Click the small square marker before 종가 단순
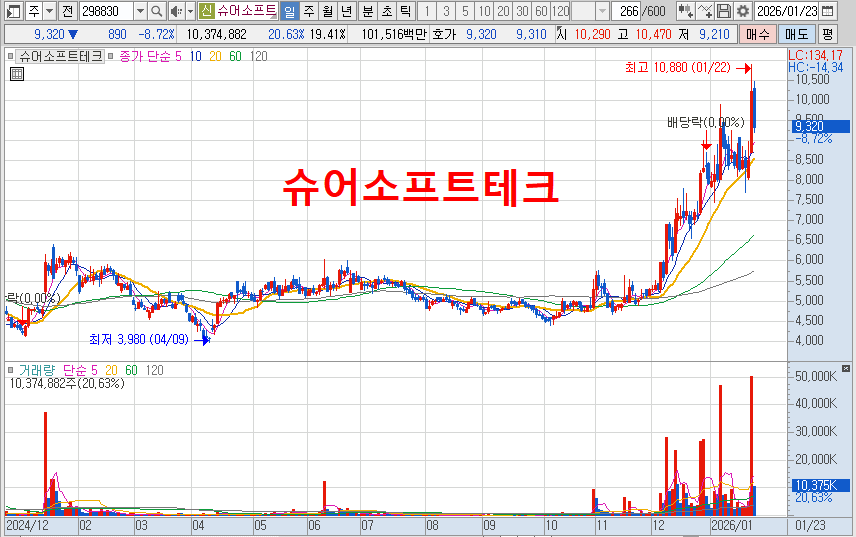856x537 pixels. pos(110,56)
